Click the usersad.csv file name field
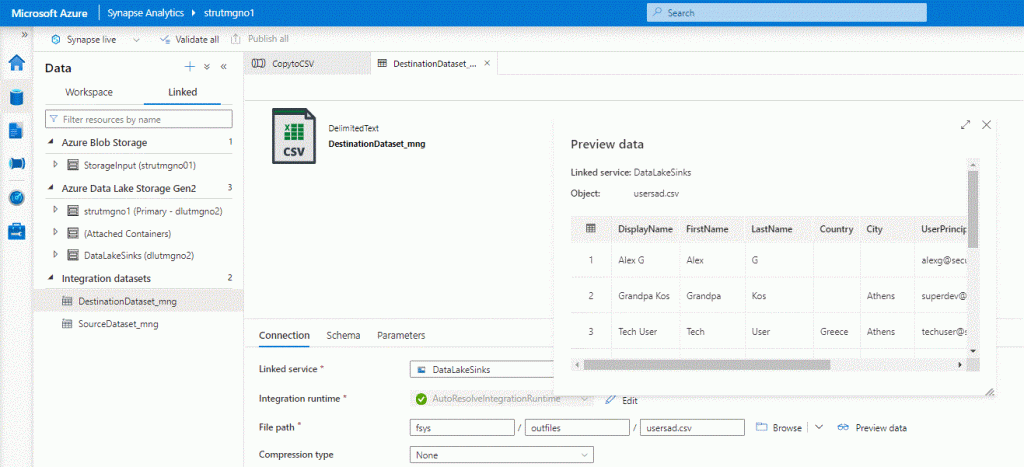 coord(692,427)
